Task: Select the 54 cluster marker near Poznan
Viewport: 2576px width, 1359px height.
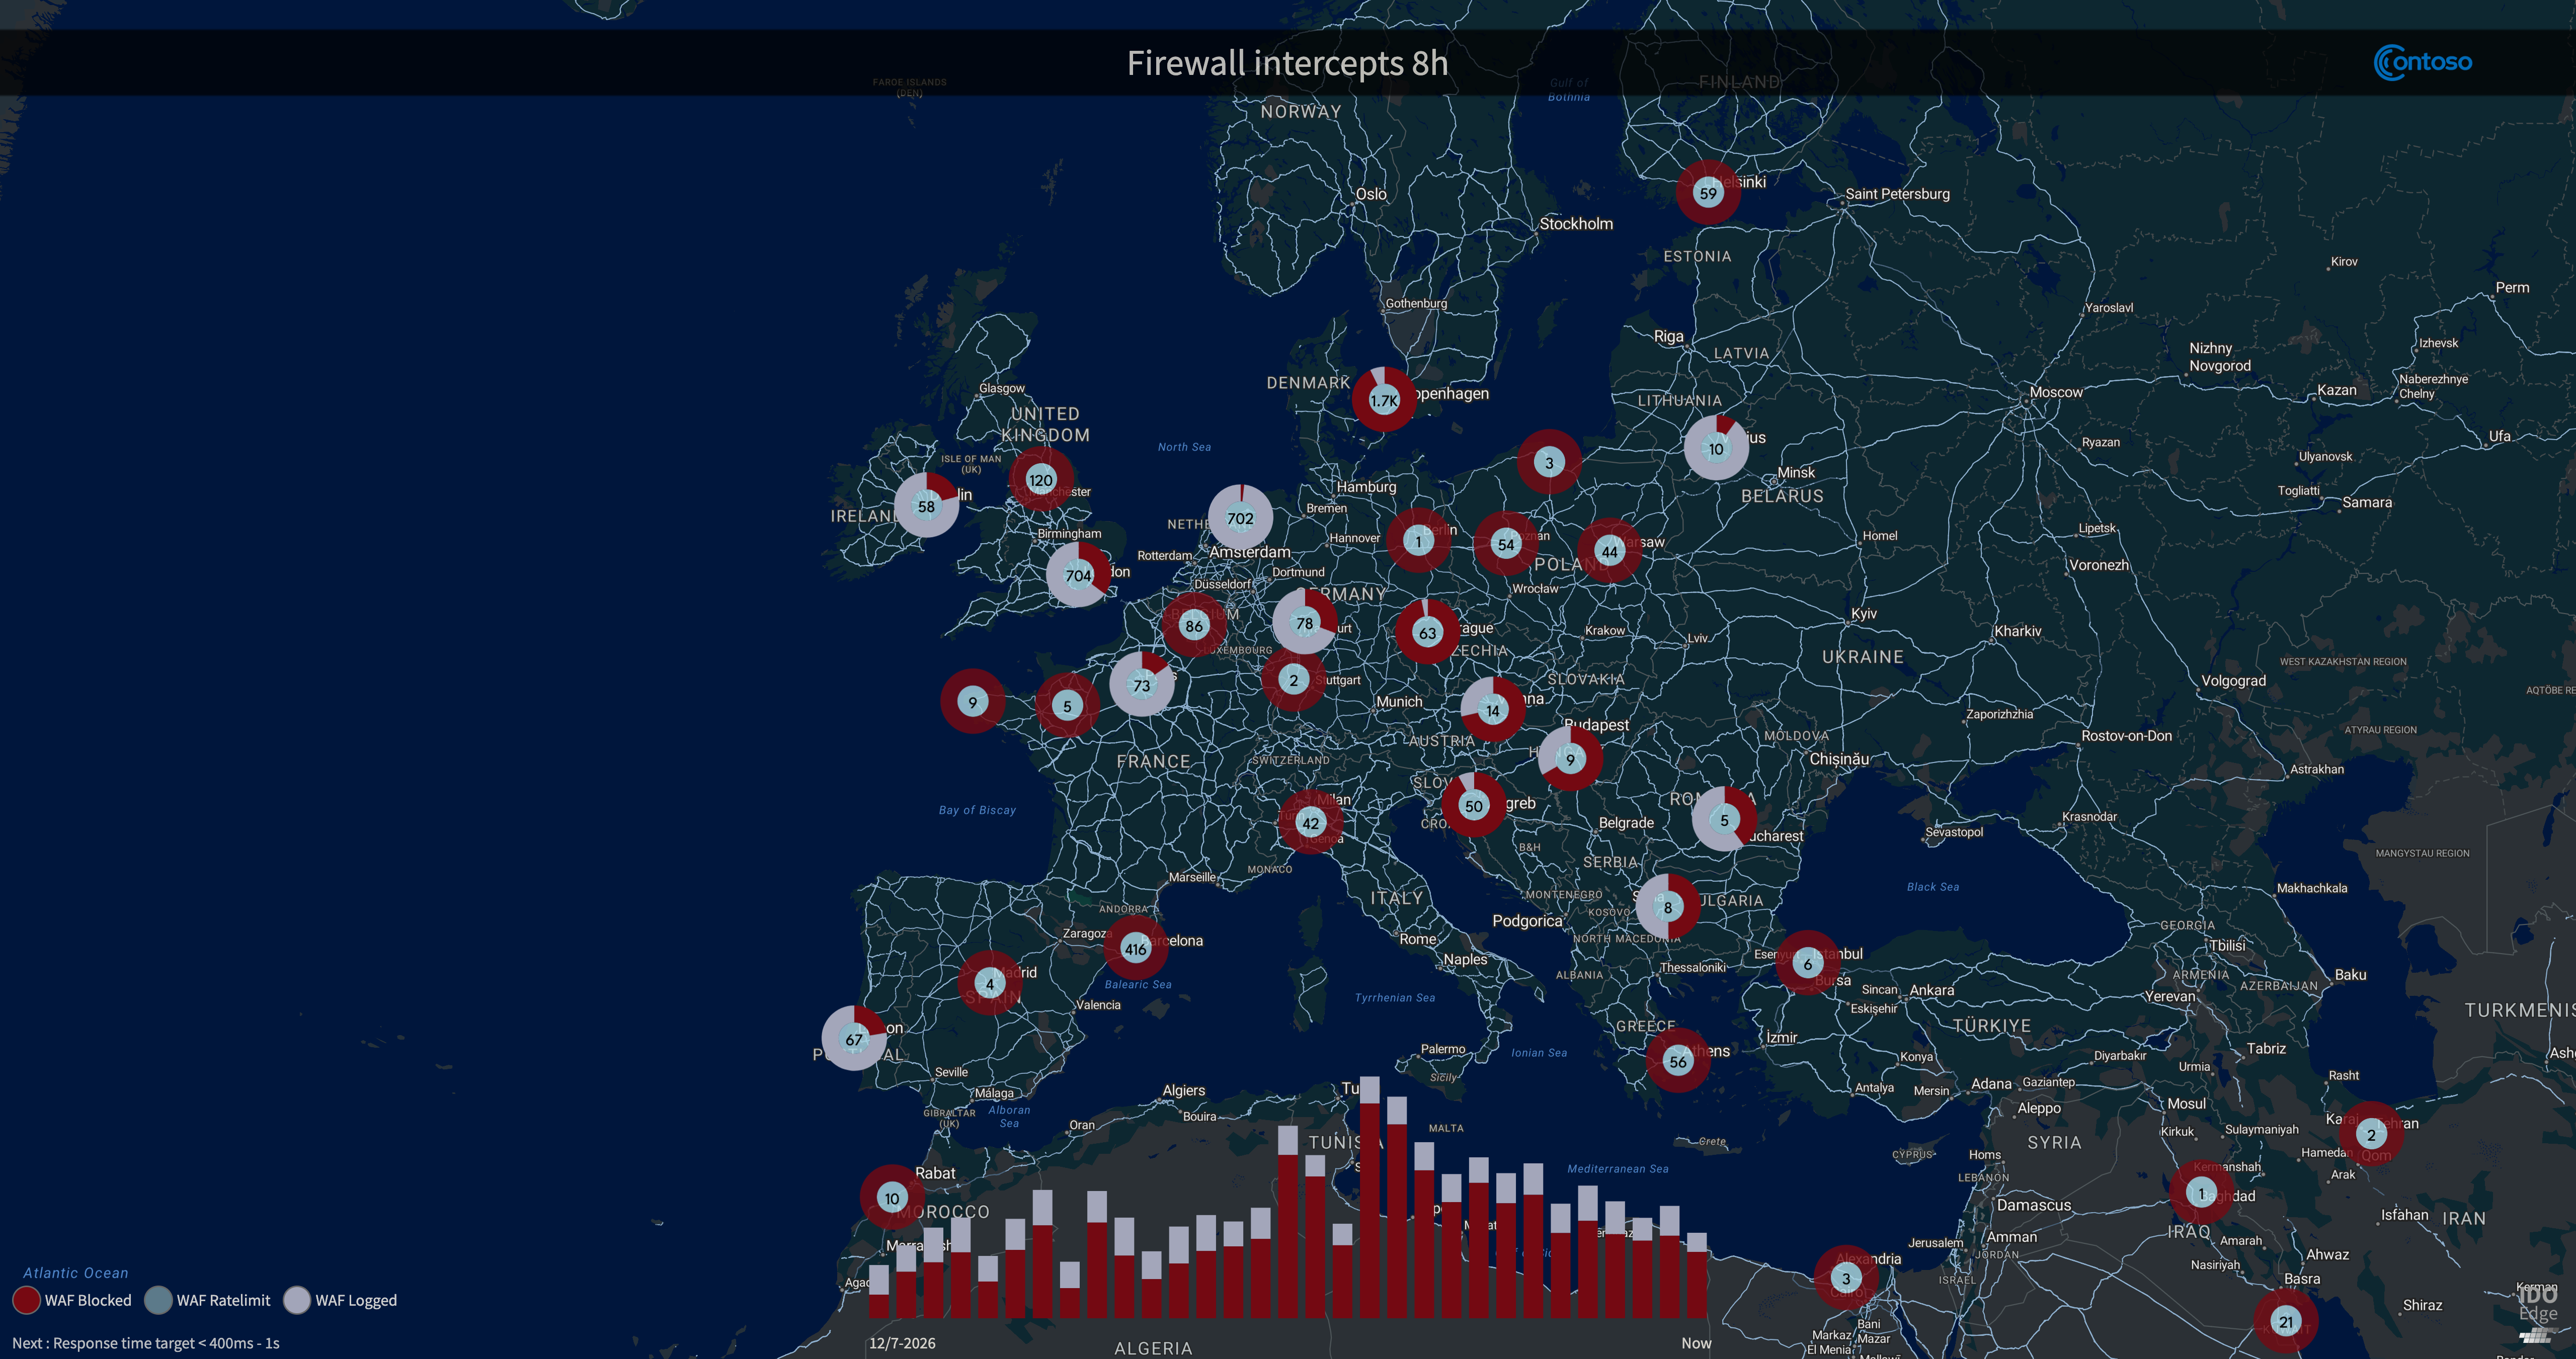Action: [1506, 544]
